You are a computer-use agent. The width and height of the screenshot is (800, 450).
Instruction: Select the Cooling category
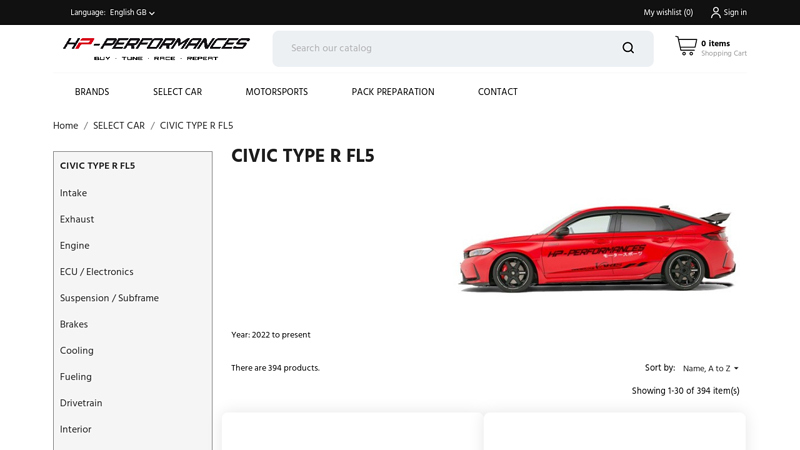[x=77, y=351]
